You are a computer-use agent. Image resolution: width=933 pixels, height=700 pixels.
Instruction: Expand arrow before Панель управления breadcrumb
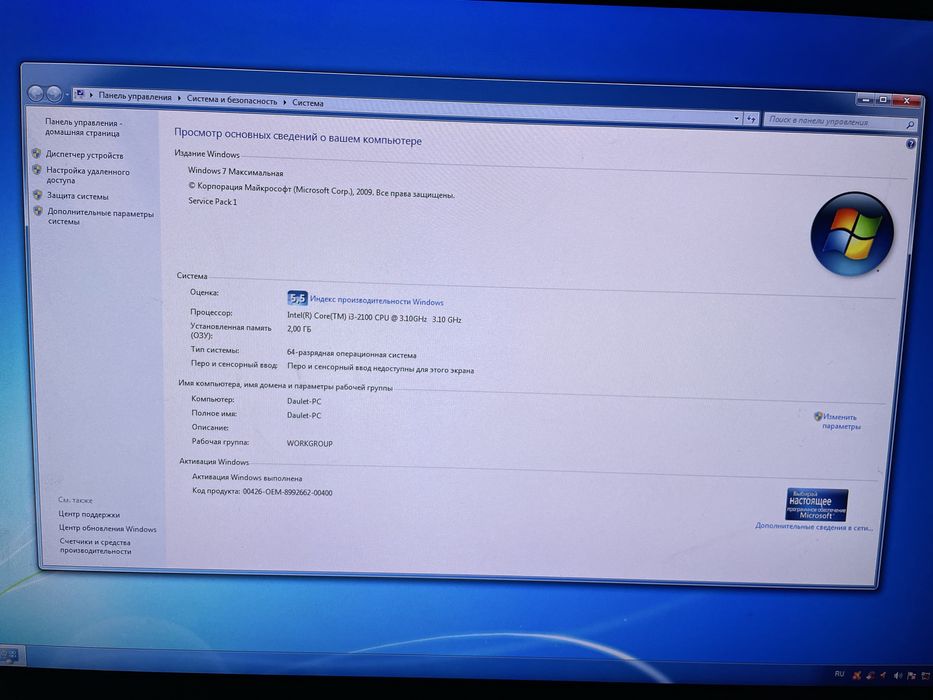[x=91, y=95]
